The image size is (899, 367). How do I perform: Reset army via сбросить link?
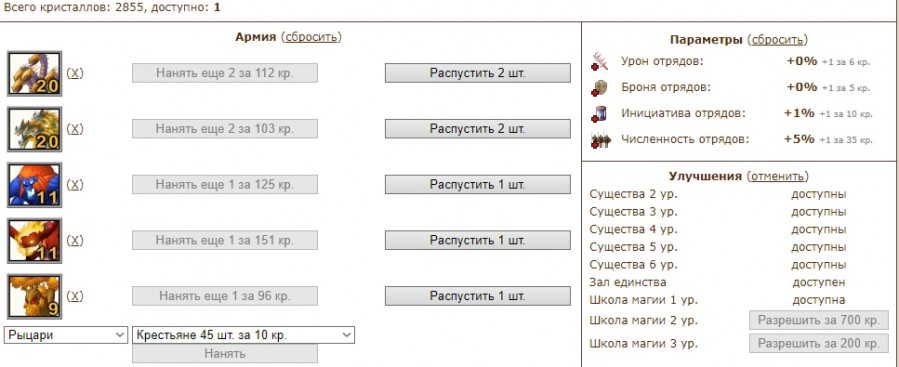click(x=311, y=37)
